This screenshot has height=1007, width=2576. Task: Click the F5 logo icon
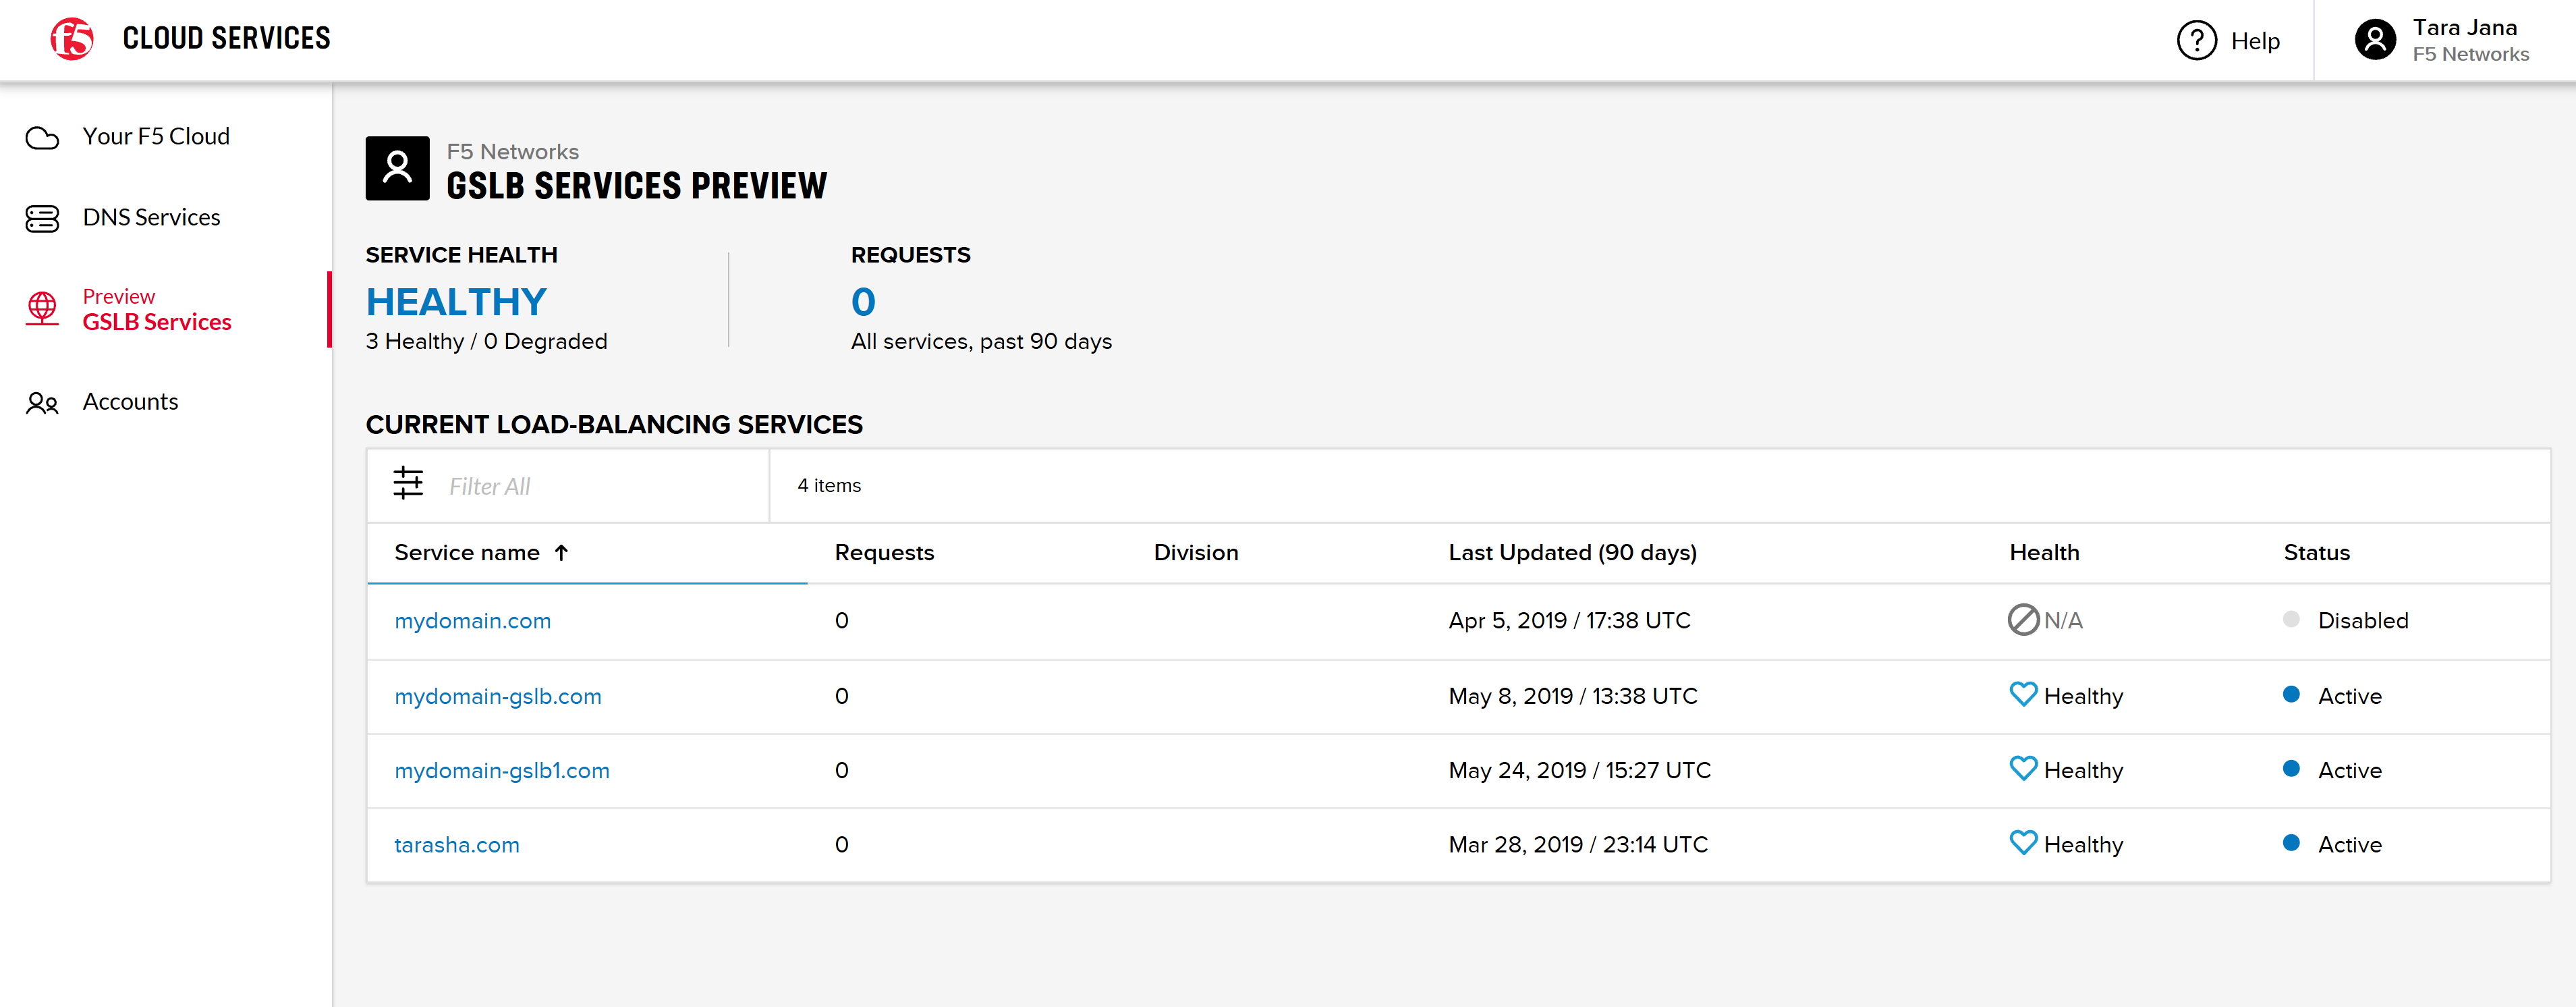point(72,39)
